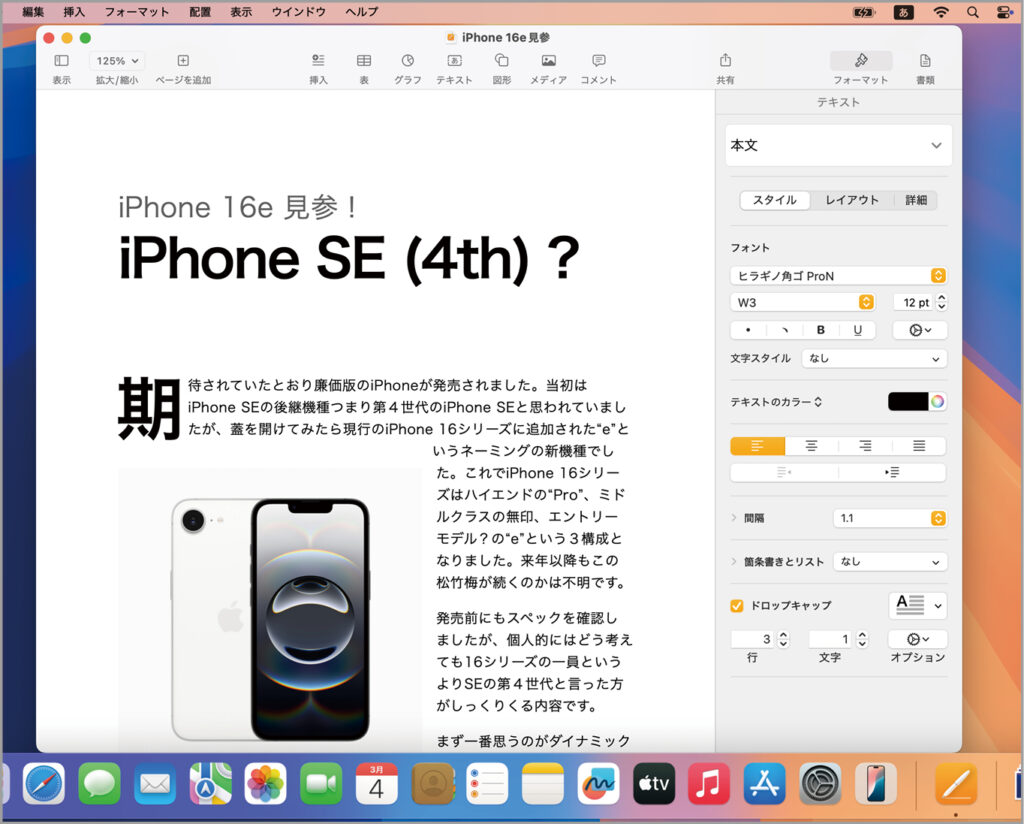Open the ヒラギノ角ゴ ProN font dropdown
1024x824 pixels.
pyautogui.click(x=838, y=276)
